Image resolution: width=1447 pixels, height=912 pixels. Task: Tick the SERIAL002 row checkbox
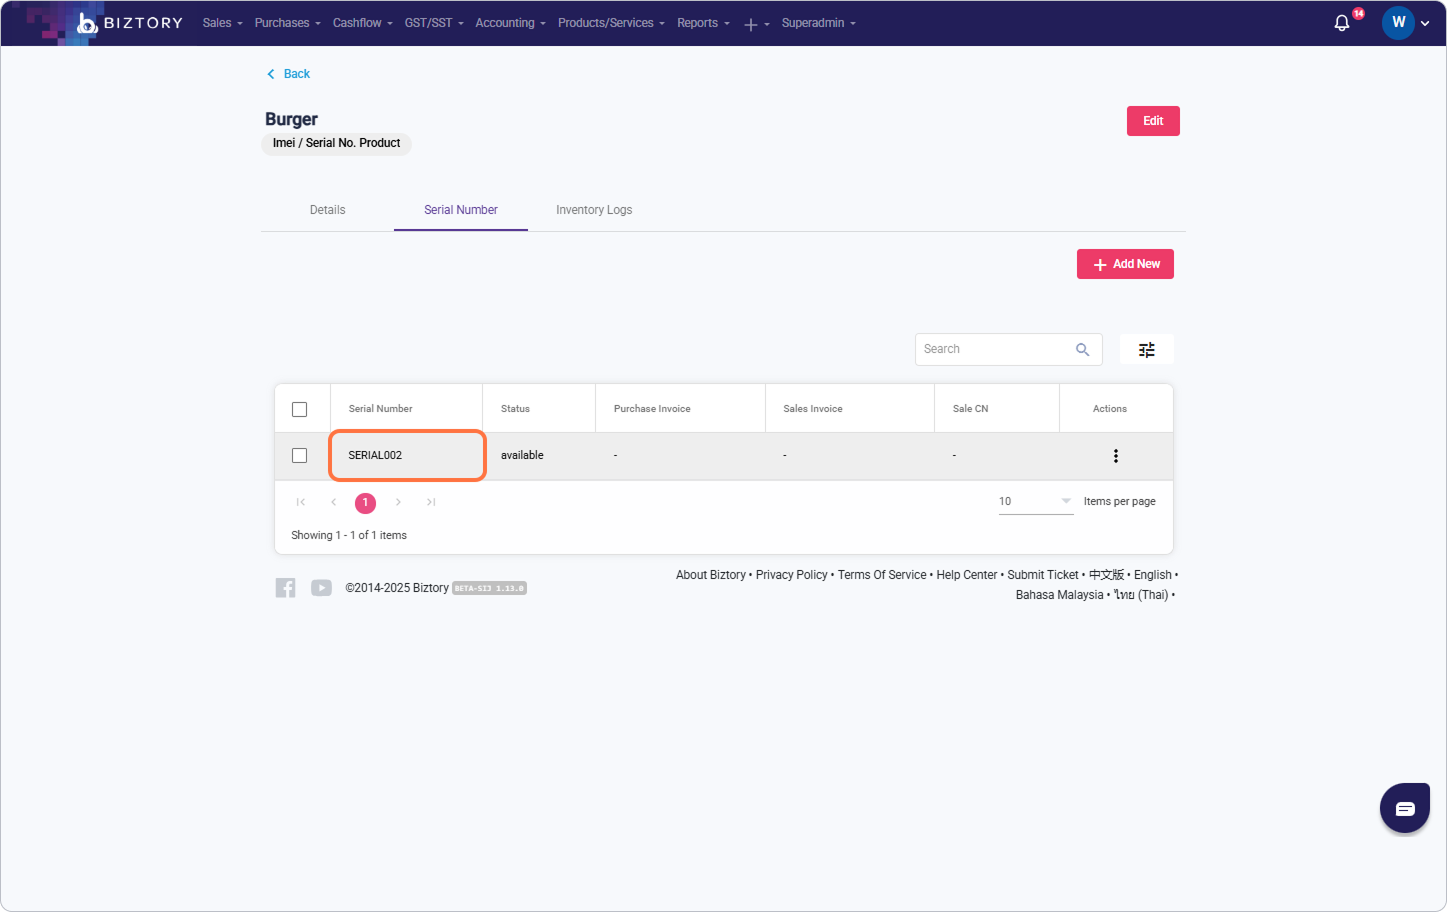coord(299,456)
